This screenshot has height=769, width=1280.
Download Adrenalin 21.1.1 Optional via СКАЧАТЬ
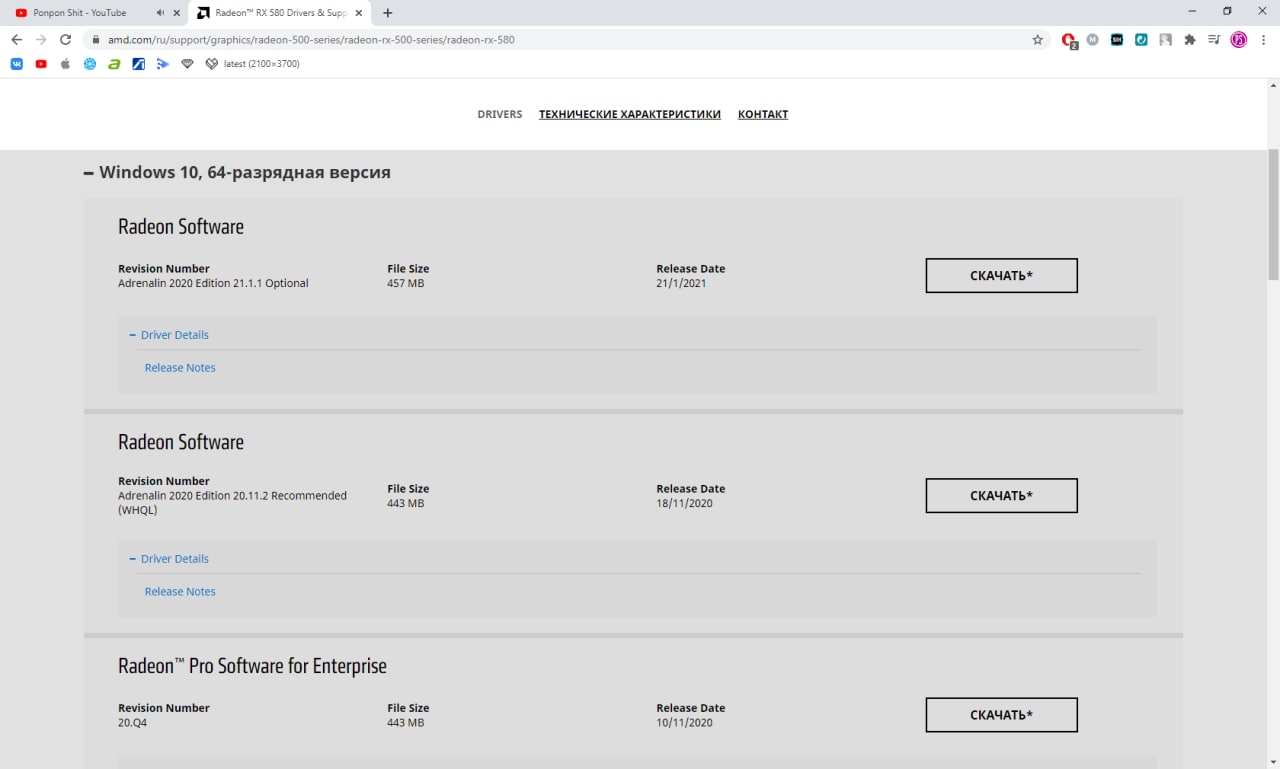pos(1001,276)
